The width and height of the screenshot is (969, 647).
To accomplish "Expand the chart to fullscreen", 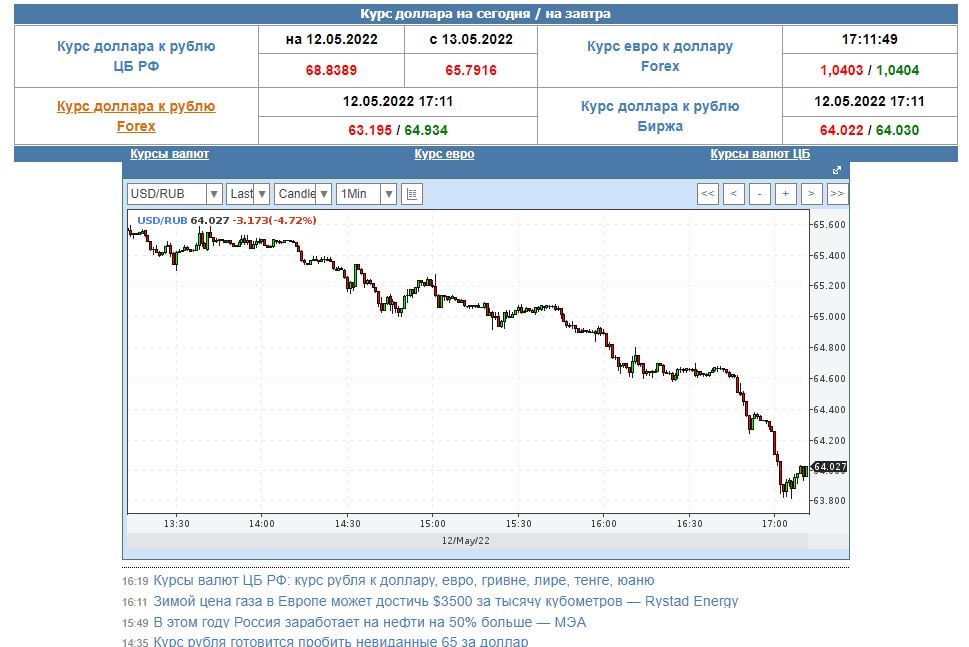I will pos(837,170).
